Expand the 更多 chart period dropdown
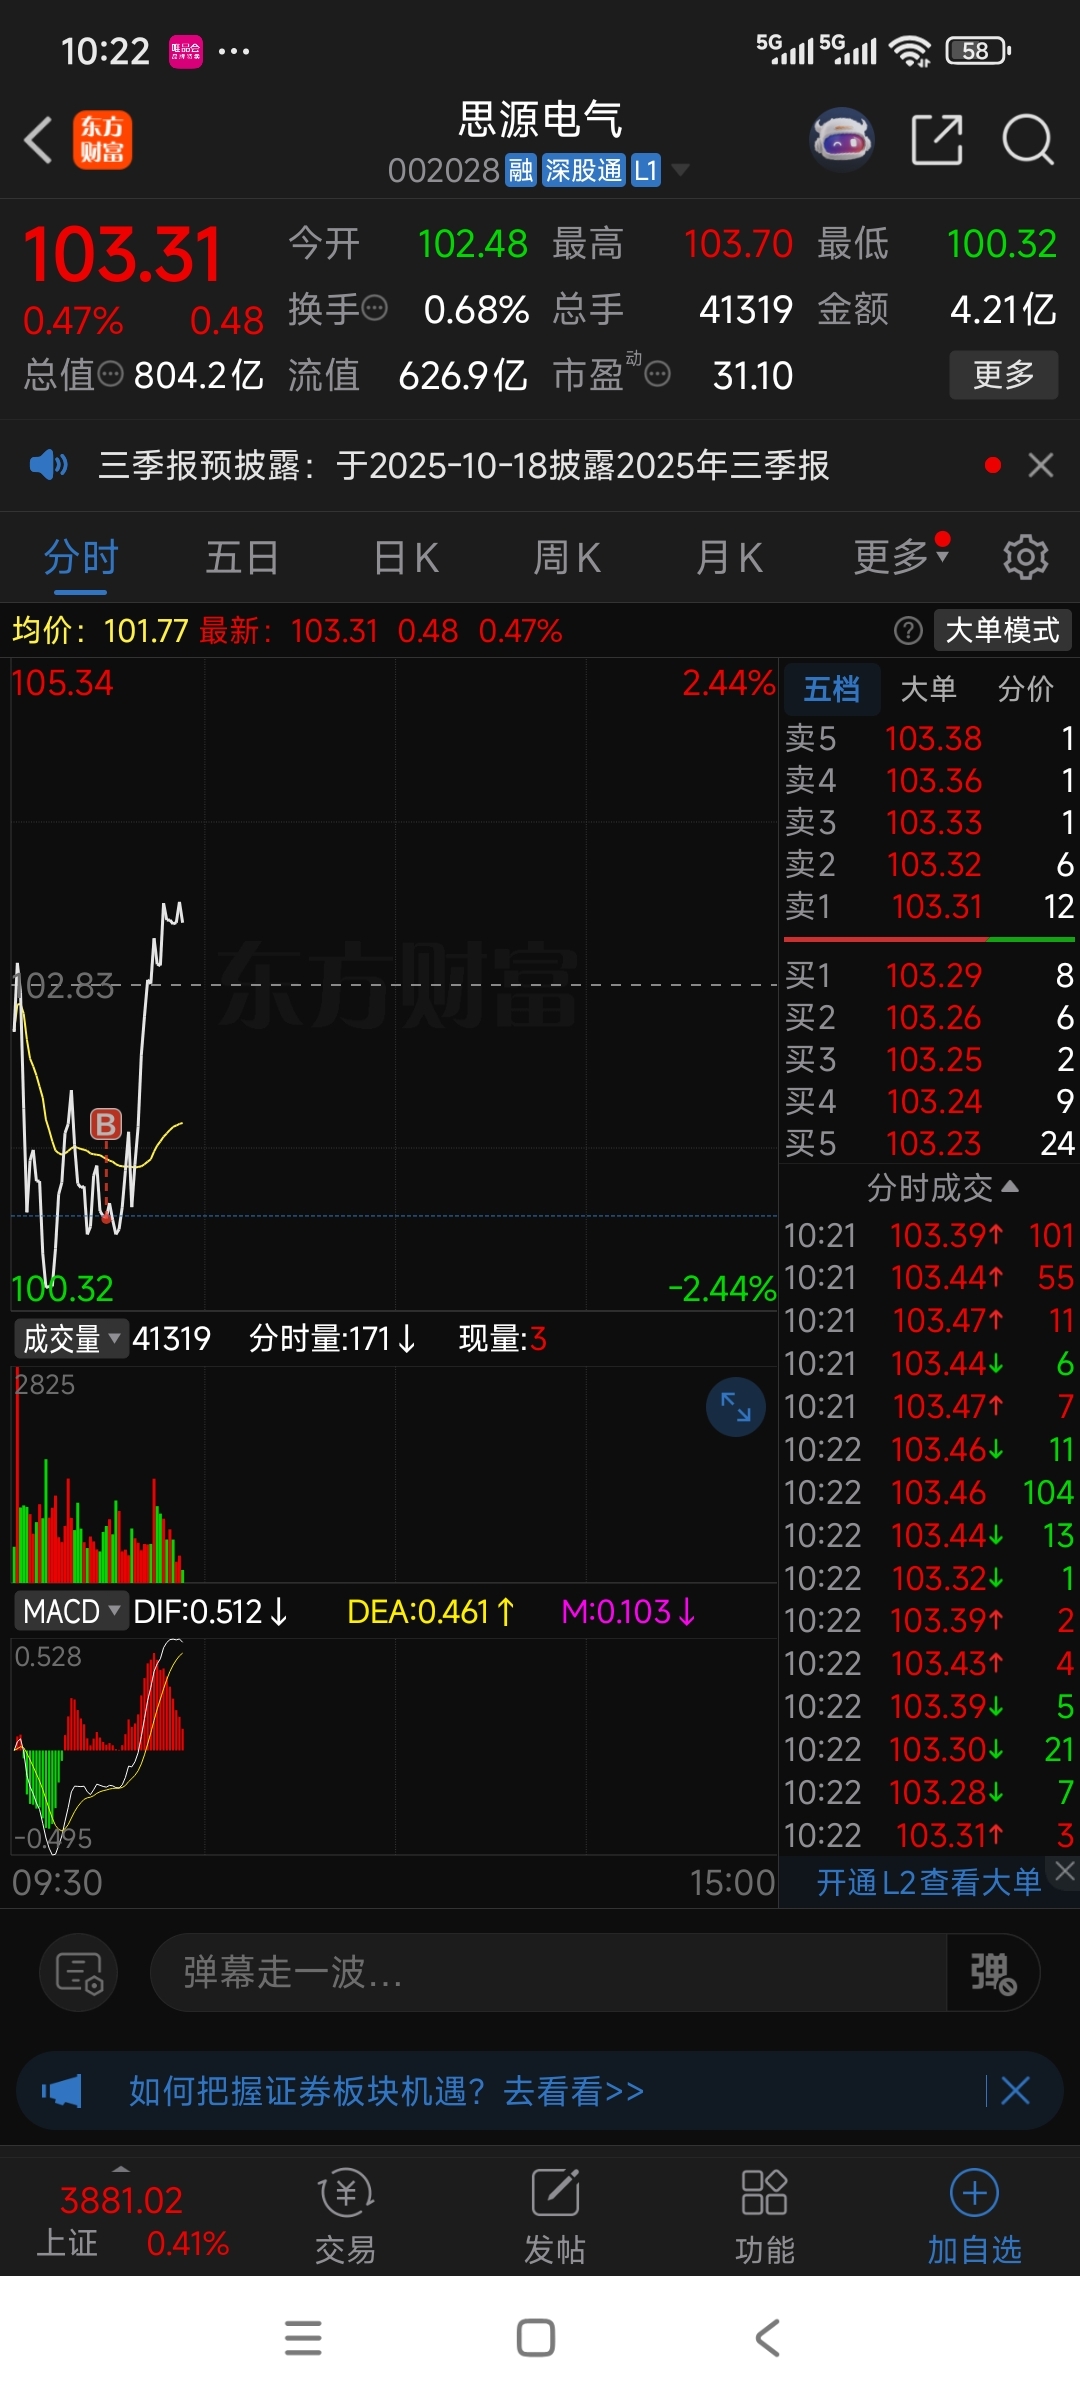 [x=900, y=557]
